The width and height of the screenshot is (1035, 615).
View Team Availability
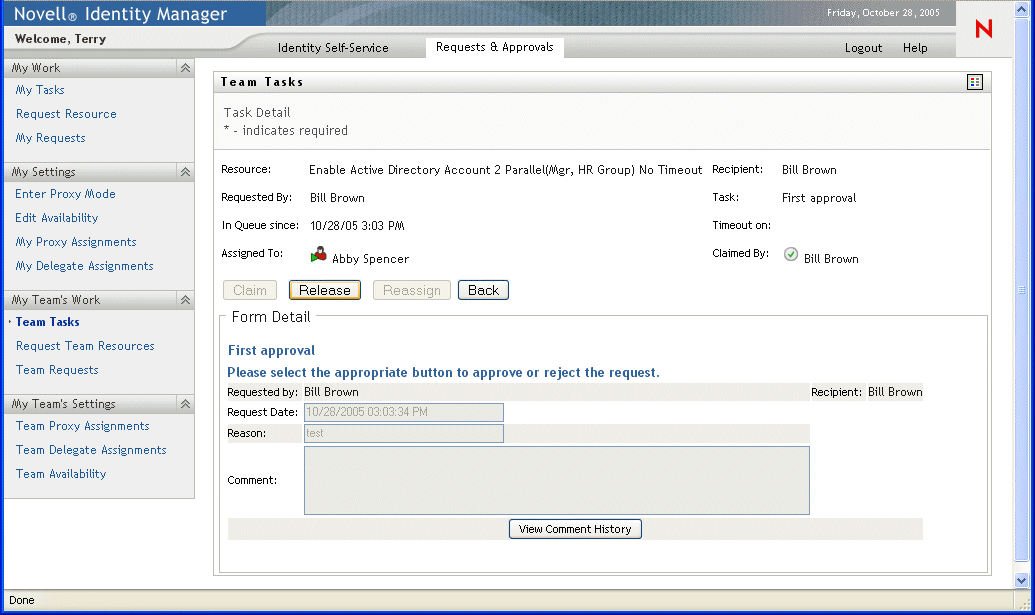point(61,474)
